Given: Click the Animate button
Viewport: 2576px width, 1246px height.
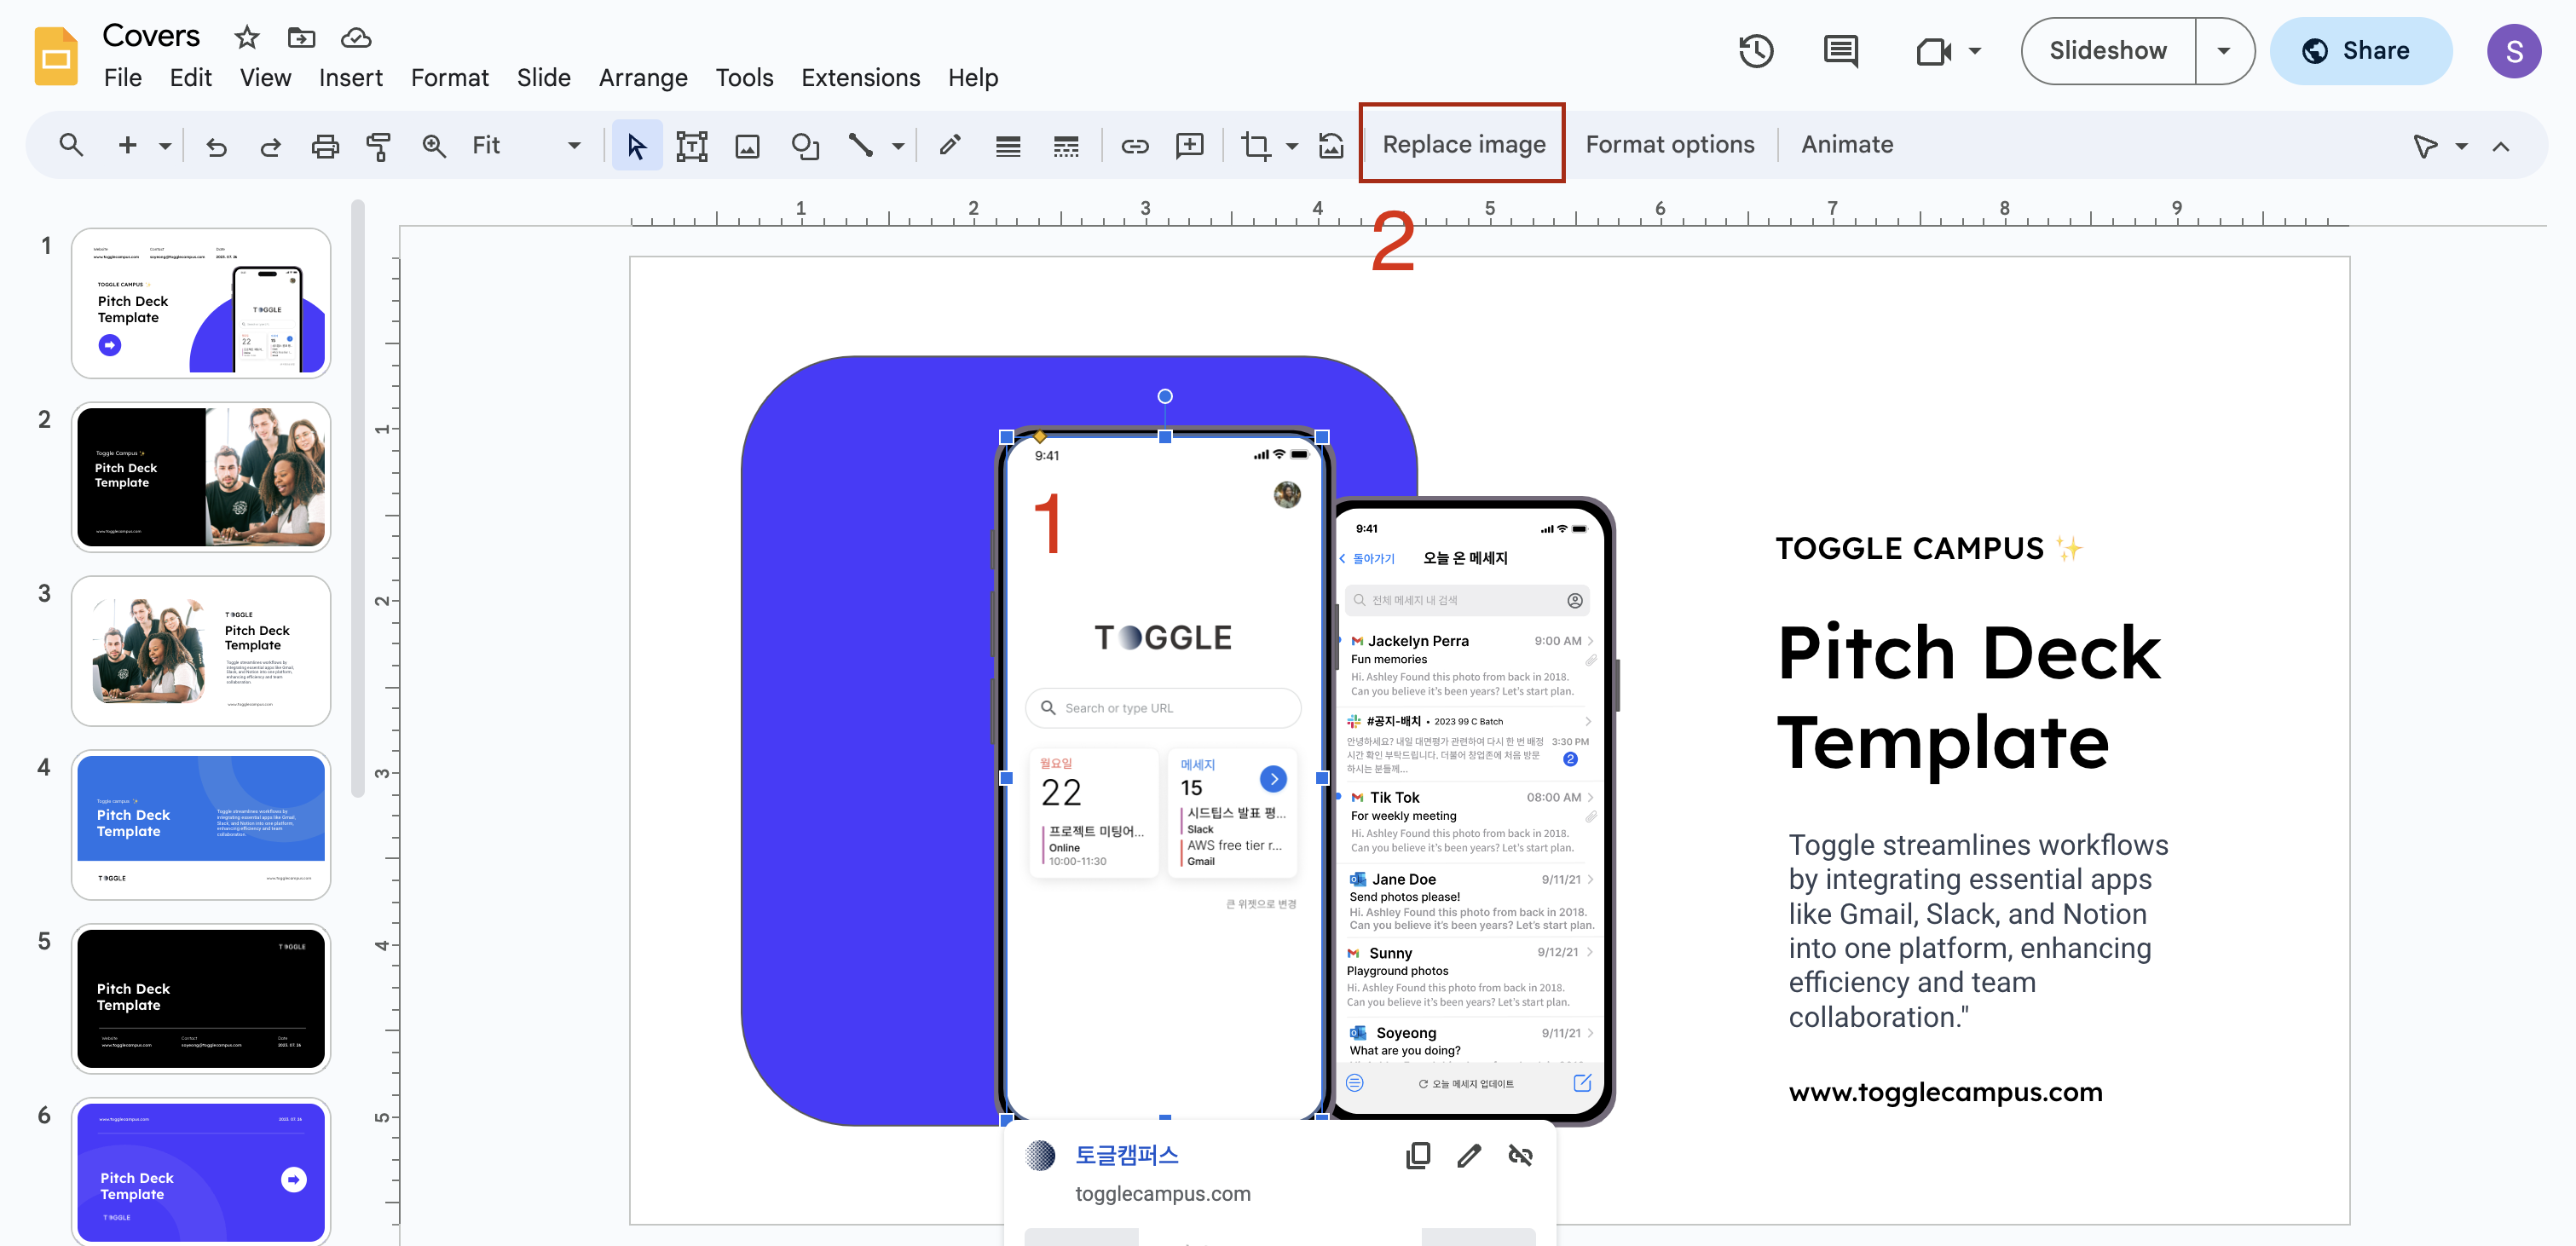Looking at the screenshot, I should pos(1847,145).
